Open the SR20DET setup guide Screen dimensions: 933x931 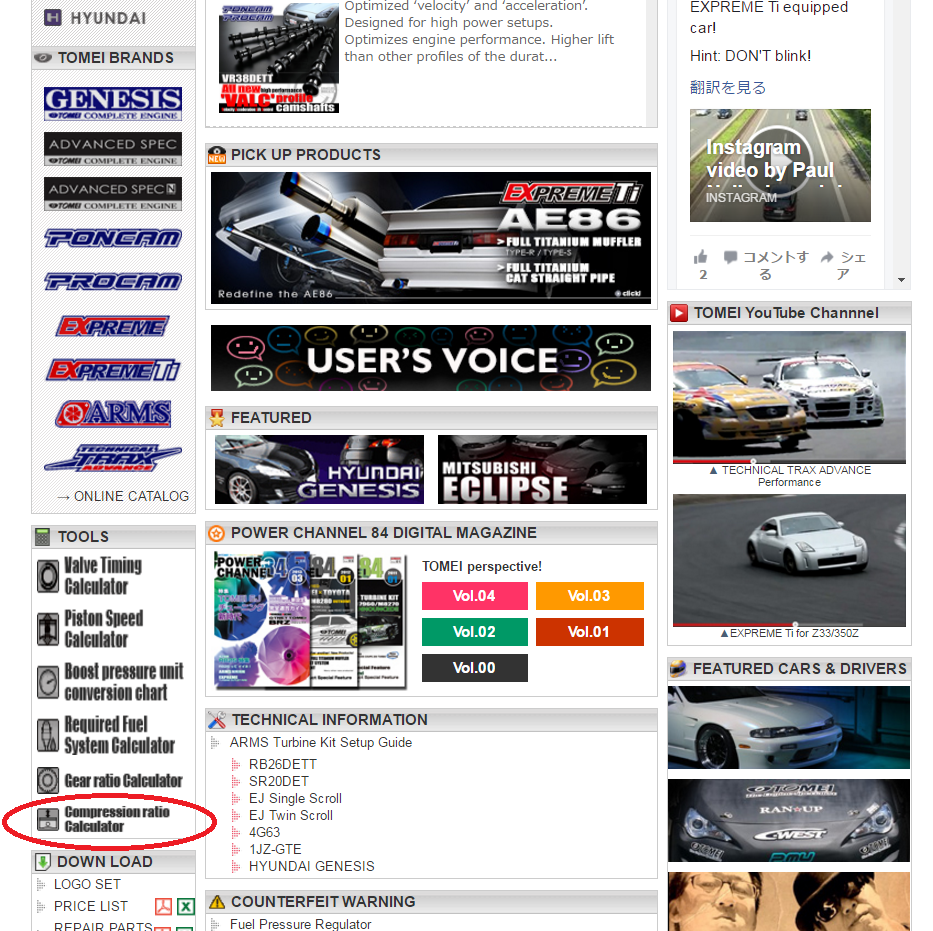pos(278,781)
